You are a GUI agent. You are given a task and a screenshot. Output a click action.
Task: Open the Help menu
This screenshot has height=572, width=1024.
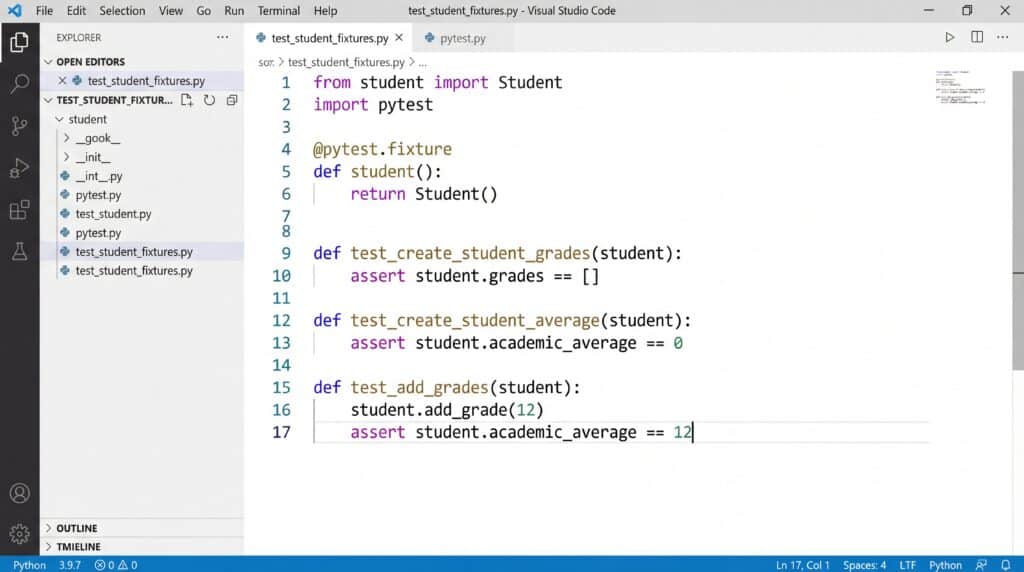(x=325, y=10)
